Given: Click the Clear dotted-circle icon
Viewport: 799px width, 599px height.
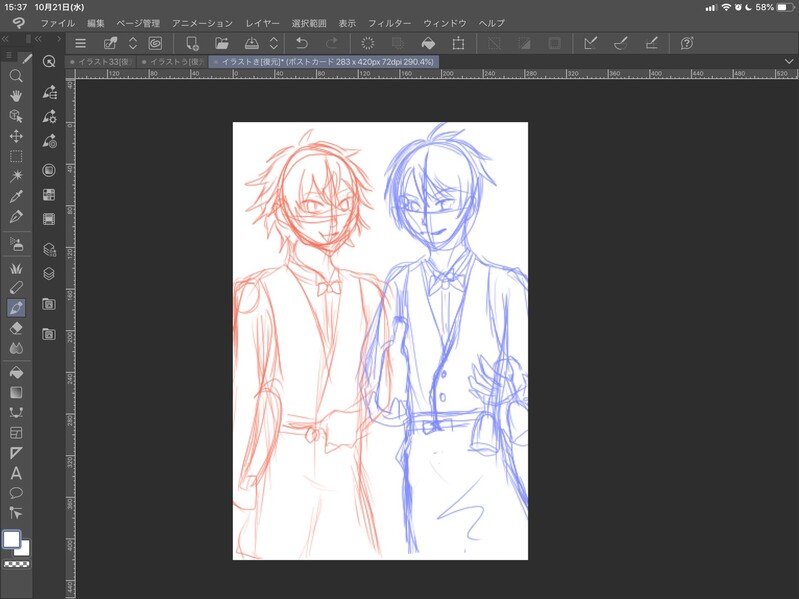Looking at the screenshot, I should point(367,43).
